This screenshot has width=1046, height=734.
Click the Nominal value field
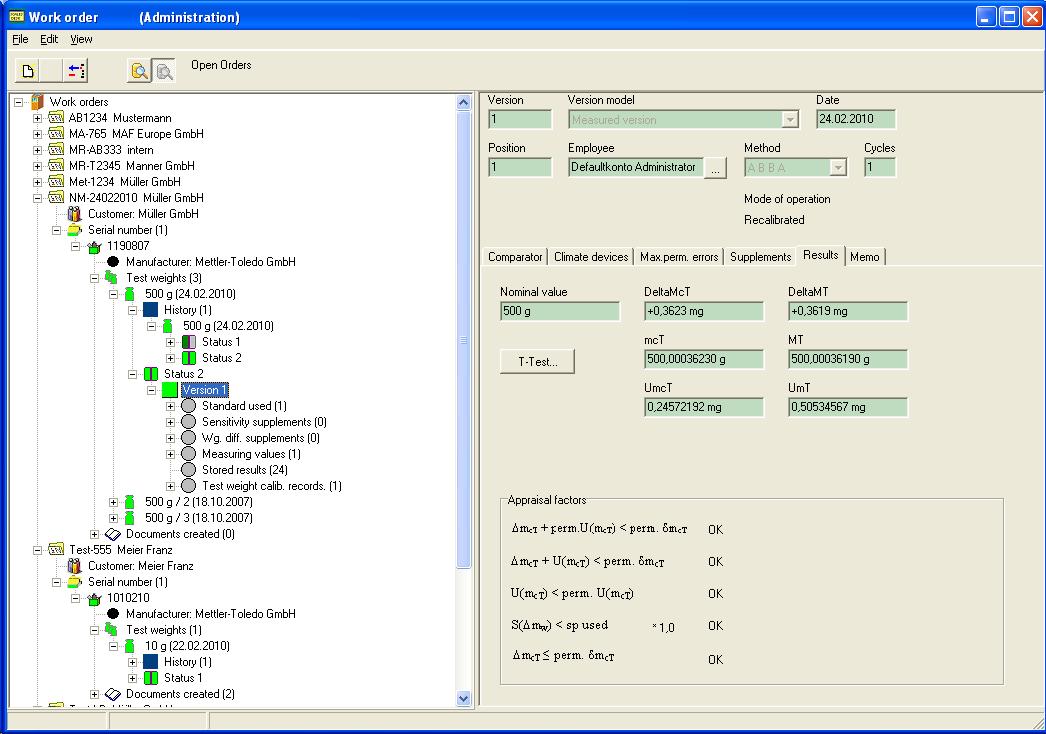point(559,311)
